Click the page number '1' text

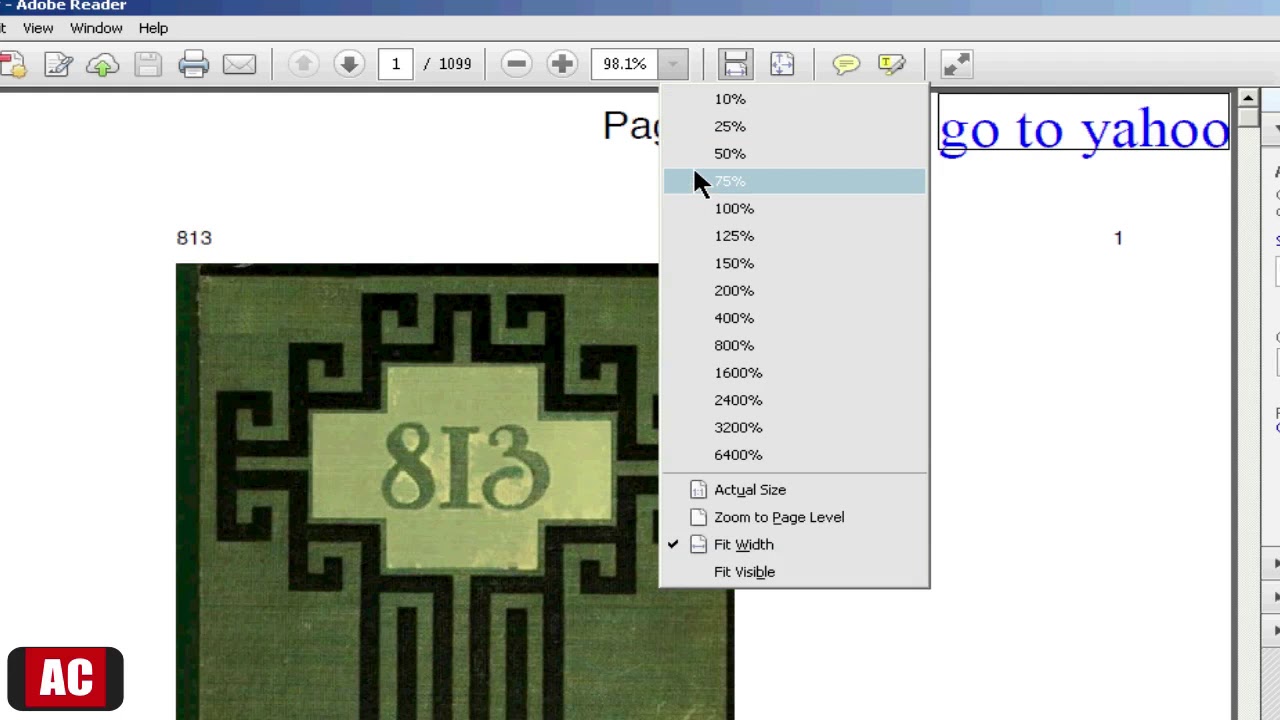(1118, 238)
